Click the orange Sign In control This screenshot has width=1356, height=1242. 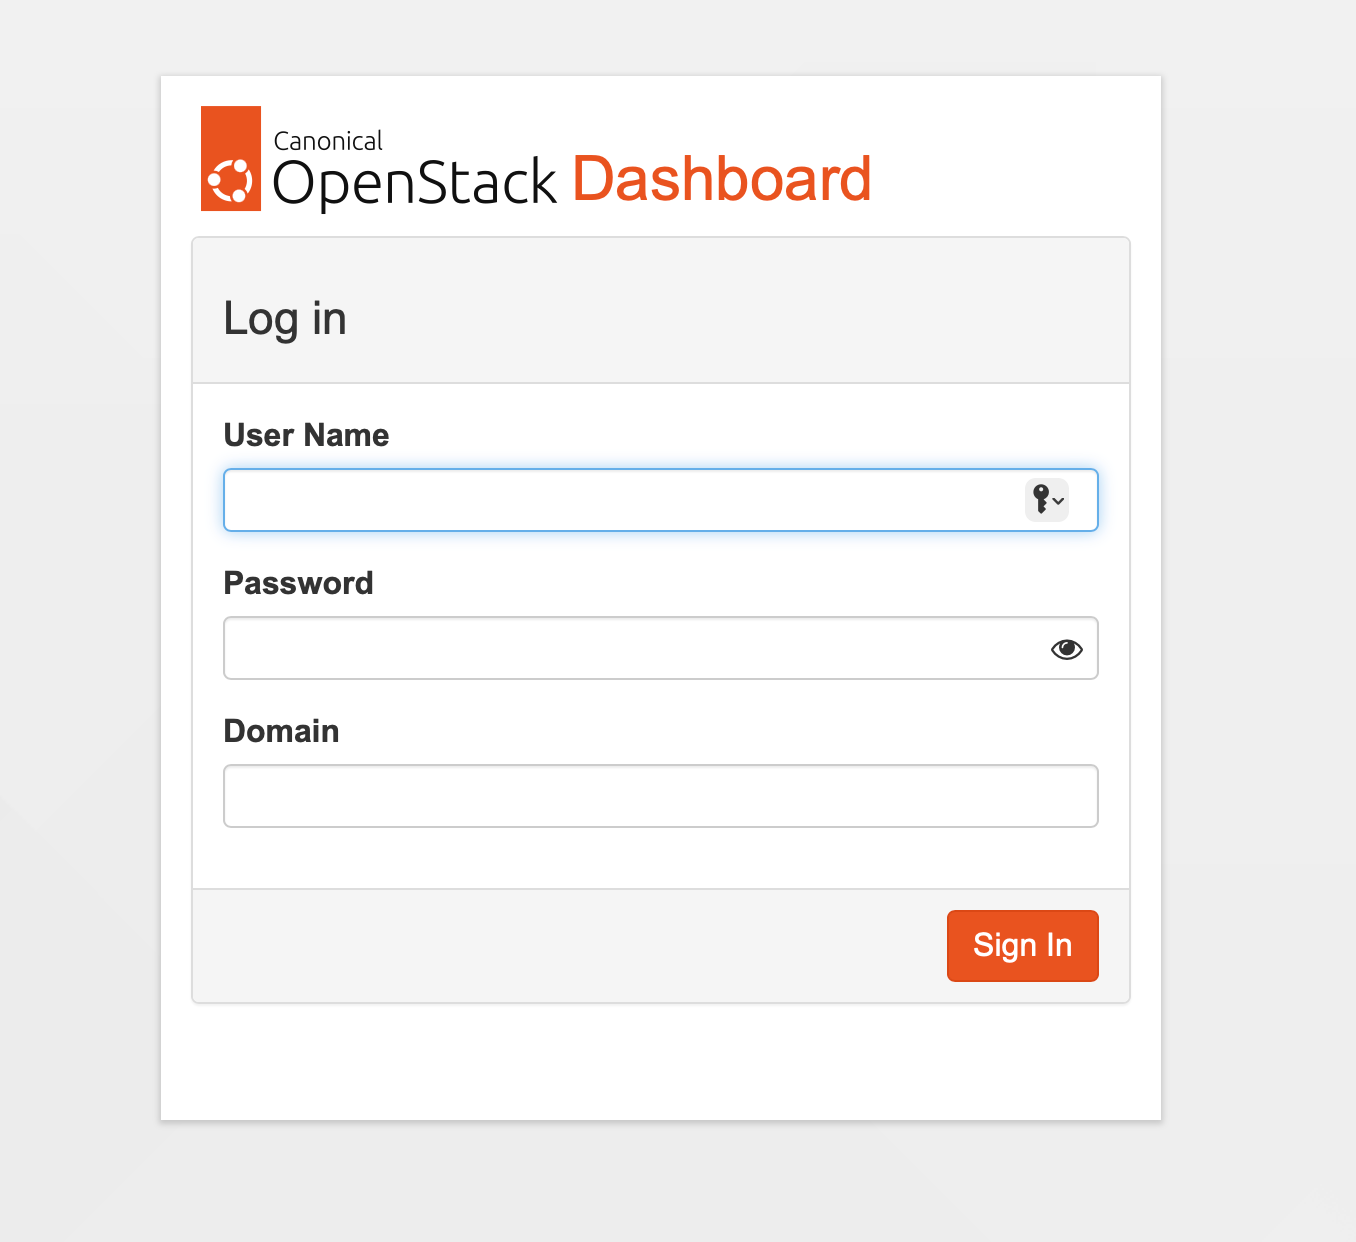[x=1022, y=945]
